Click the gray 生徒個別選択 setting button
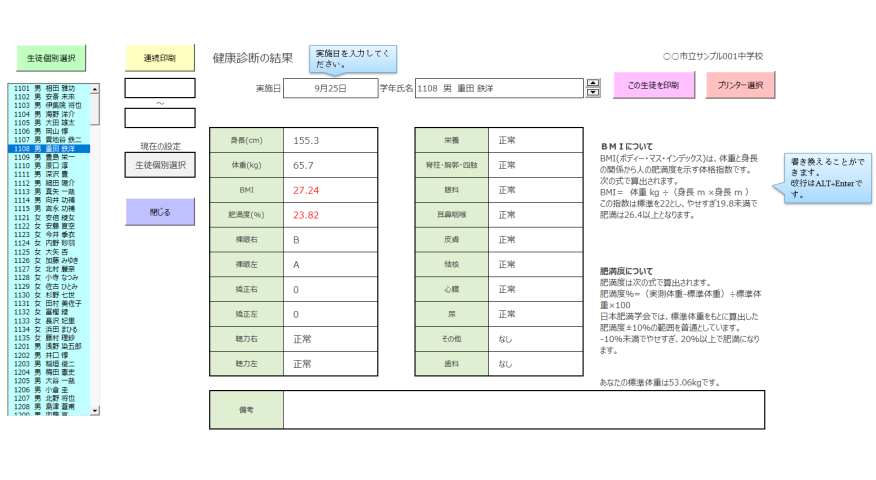876x480 pixels. [x=159, y=164]
